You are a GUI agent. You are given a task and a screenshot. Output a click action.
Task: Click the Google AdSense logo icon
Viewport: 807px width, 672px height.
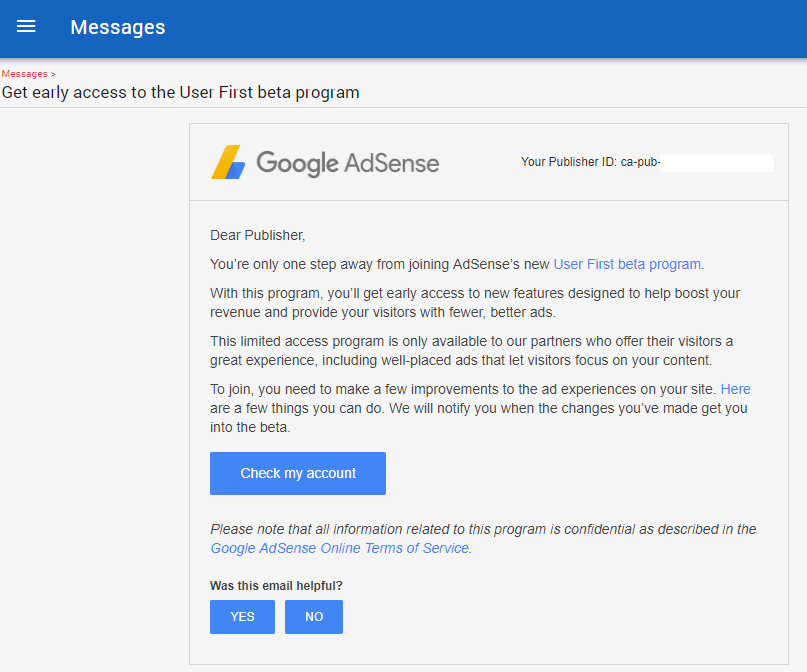click(x=228, y=162)
